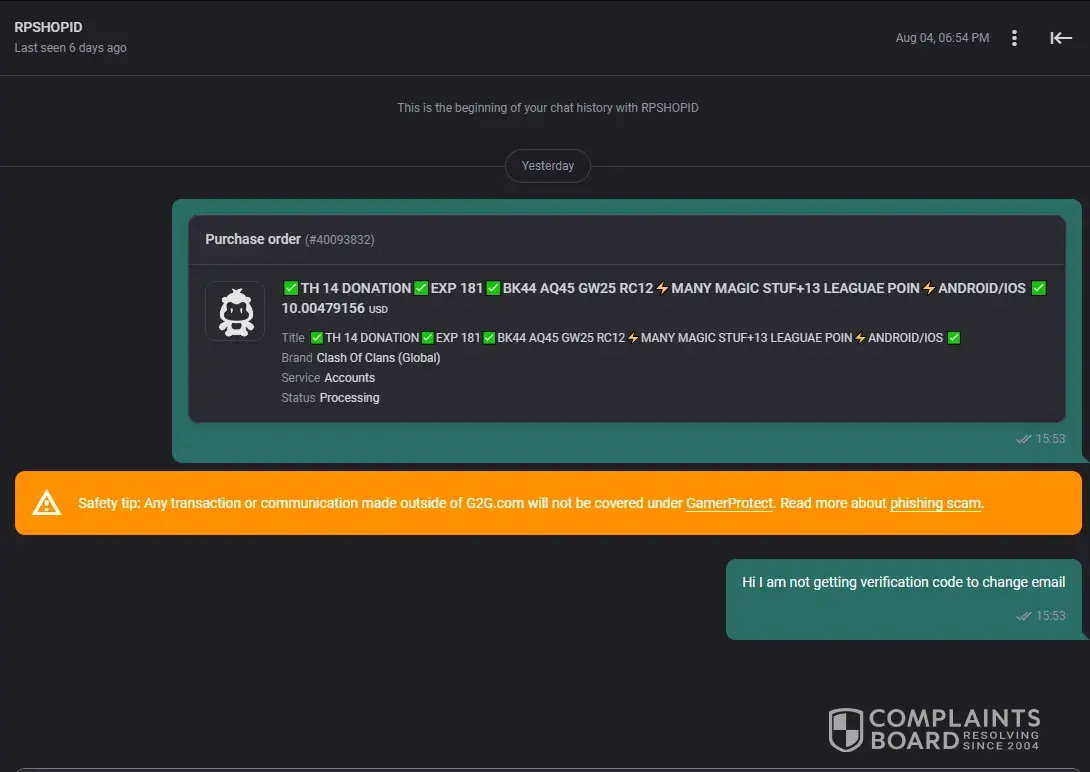
Task: Click the read-receipt checkmarks on the purchase order message
Action: pos(1023,439)
